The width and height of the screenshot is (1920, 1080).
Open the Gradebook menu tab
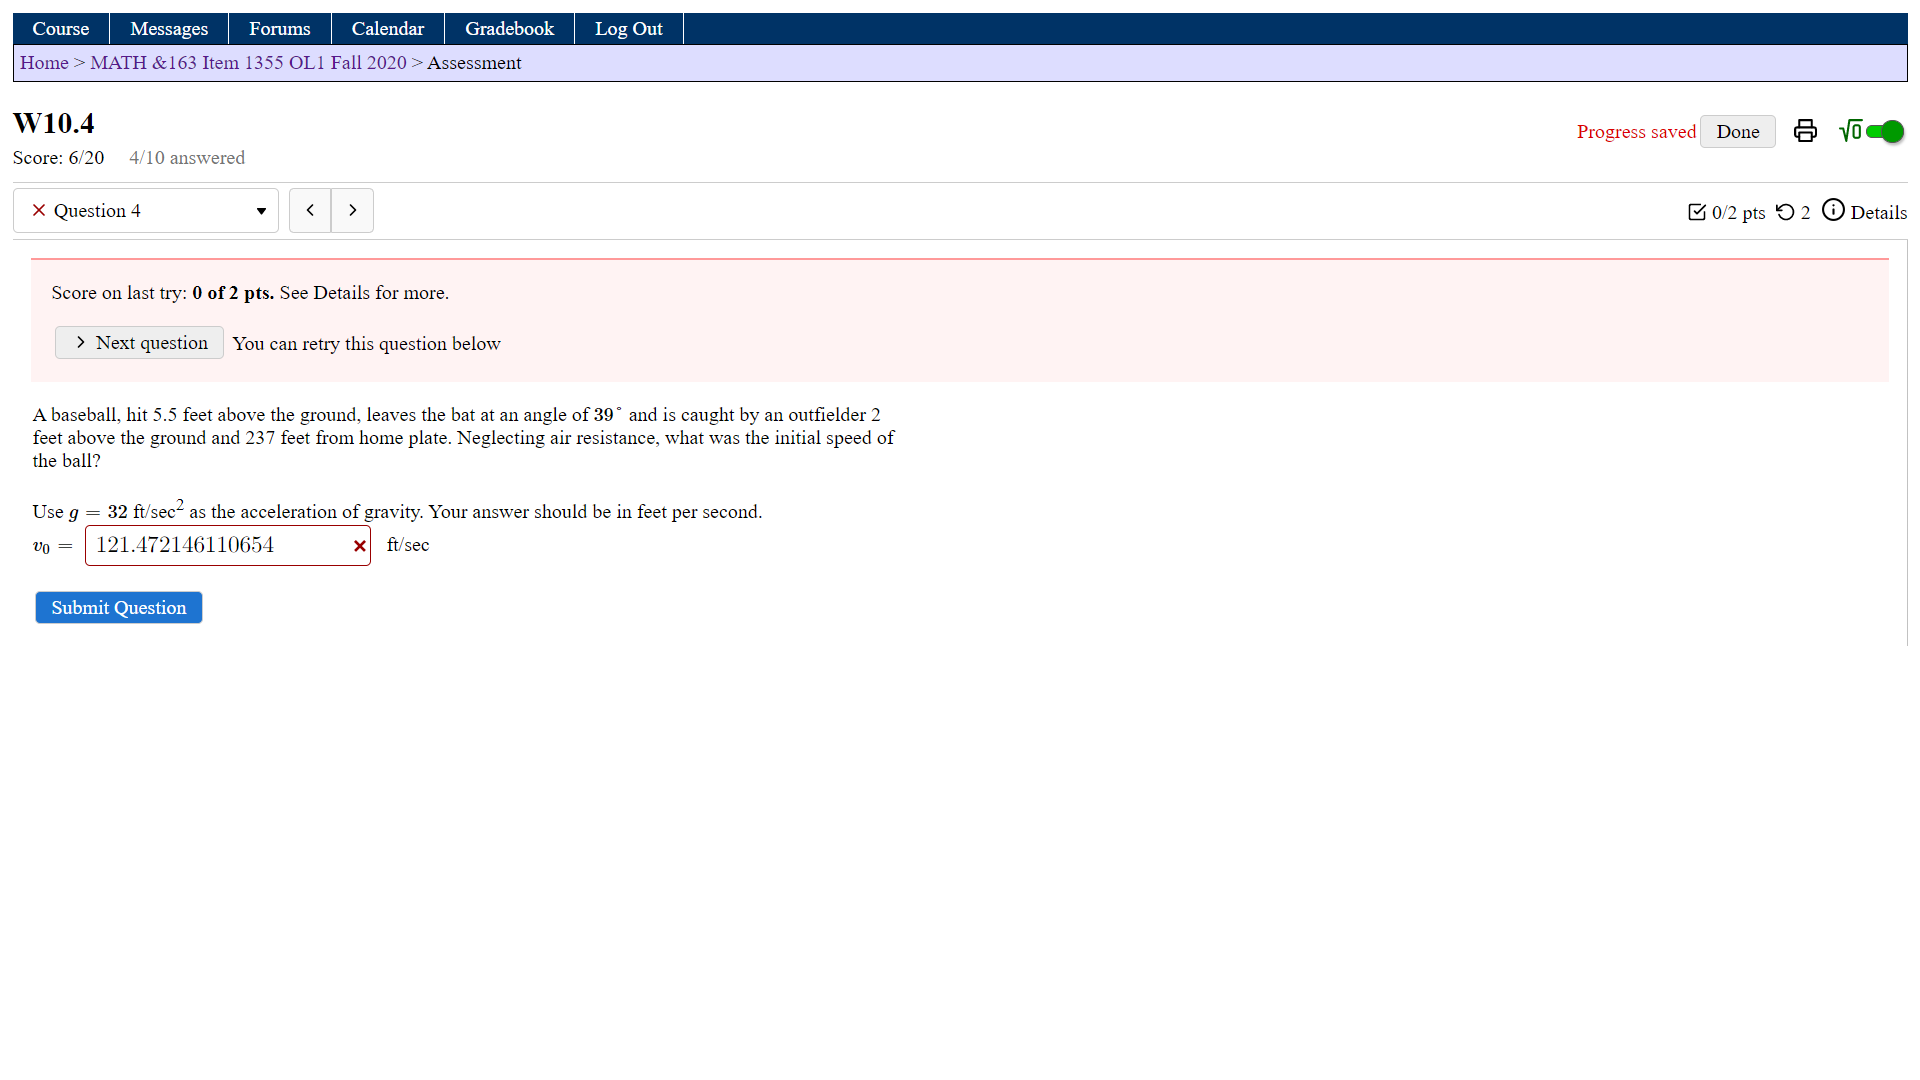tap(509, 29)
